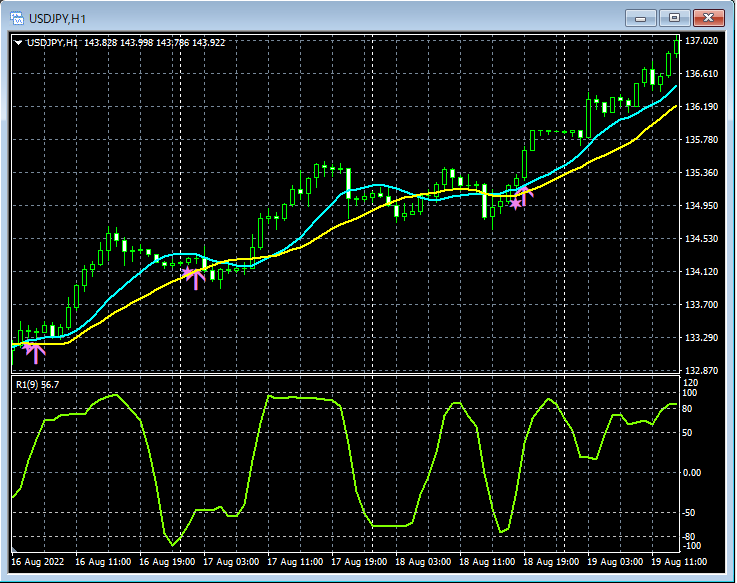
Task: Select the pink arrow signal near 16 Aug 2022
Action: [35, 352]
